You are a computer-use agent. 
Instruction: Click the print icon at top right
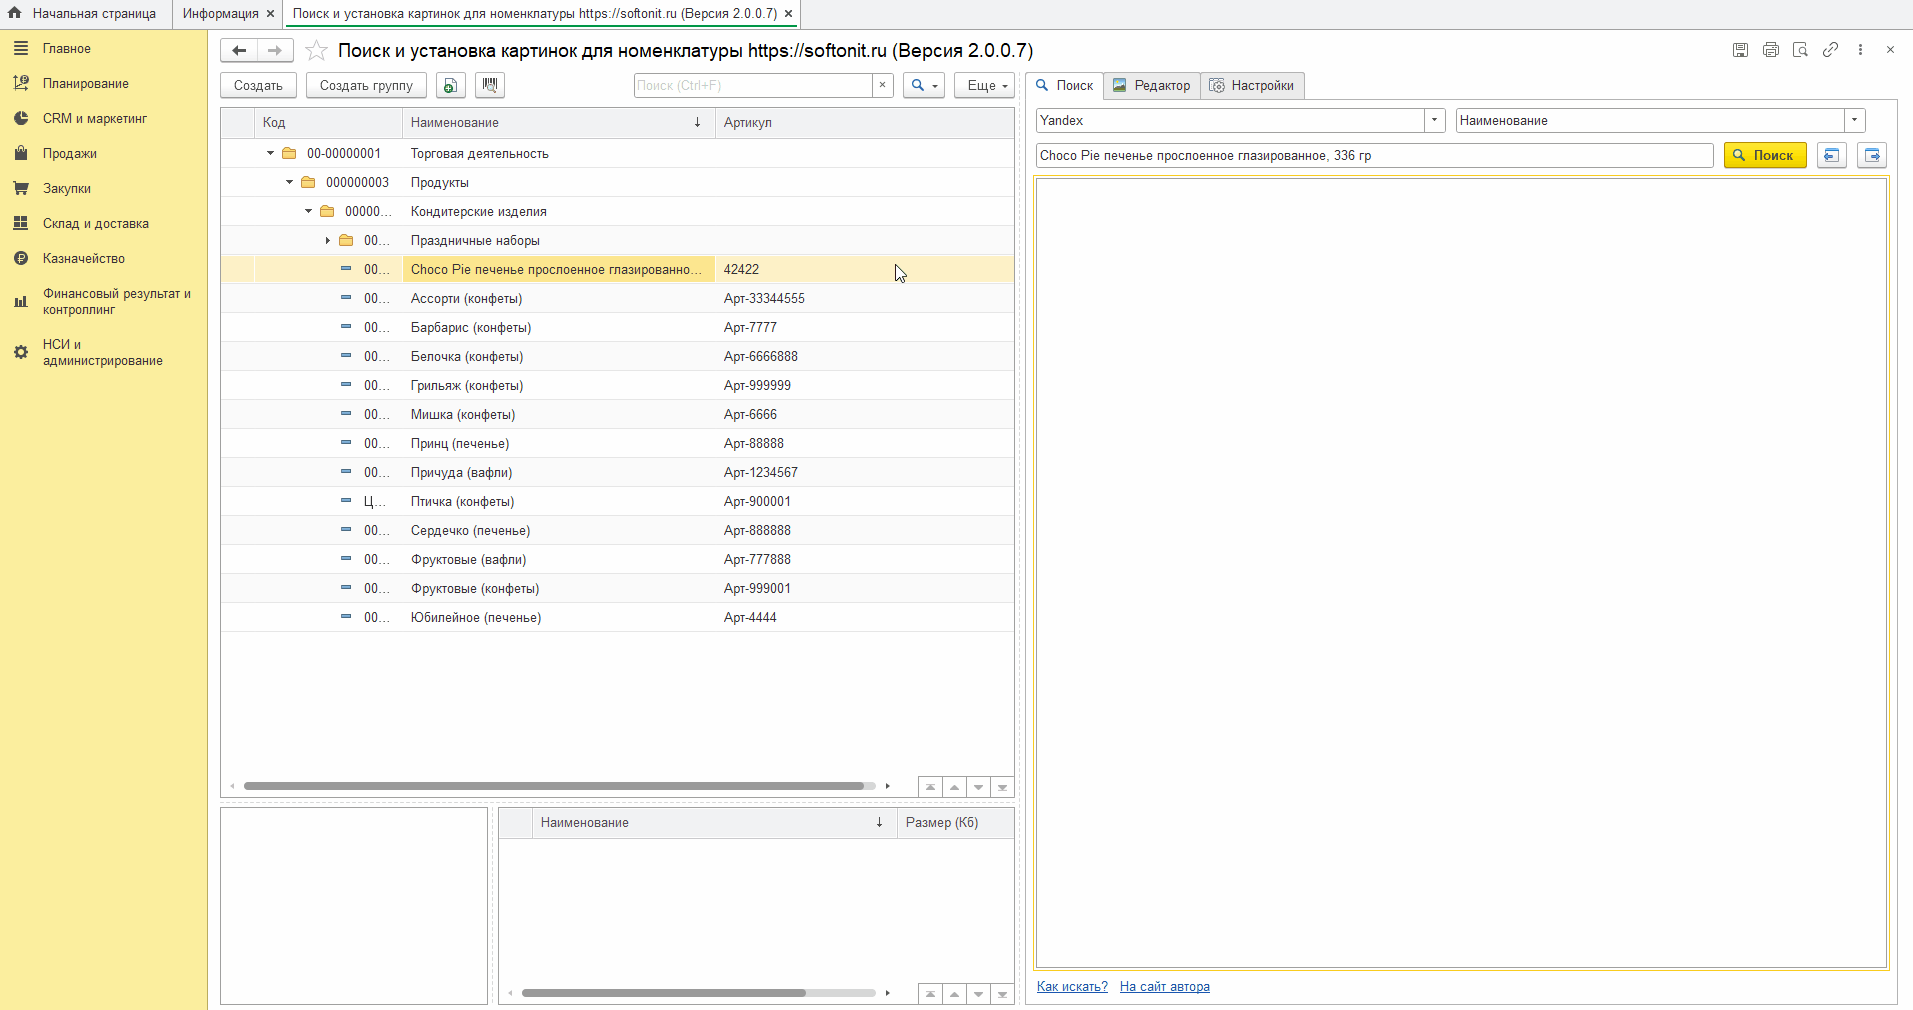[1771, 50]
